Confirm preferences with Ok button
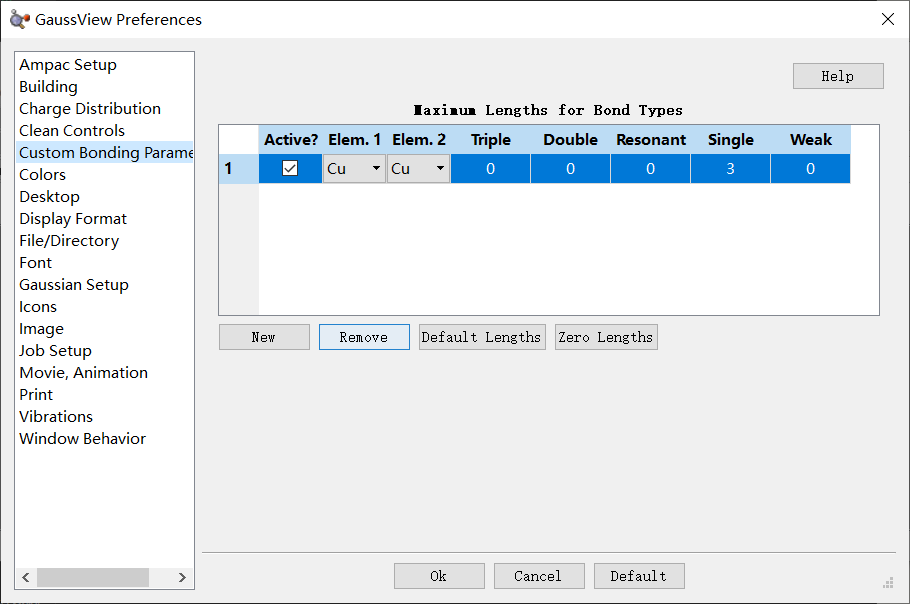 tap(439, 576)
